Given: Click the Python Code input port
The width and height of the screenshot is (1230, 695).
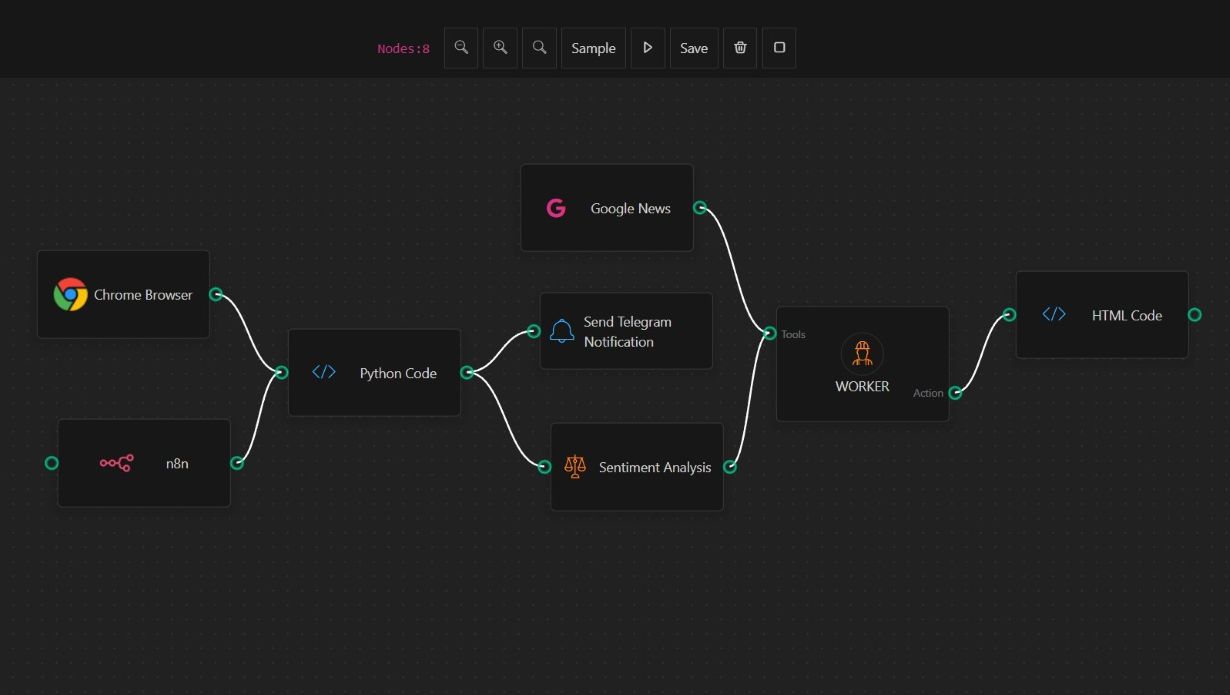Looking at the screenshot, I should pyautogui.click(x=282, y=373).
